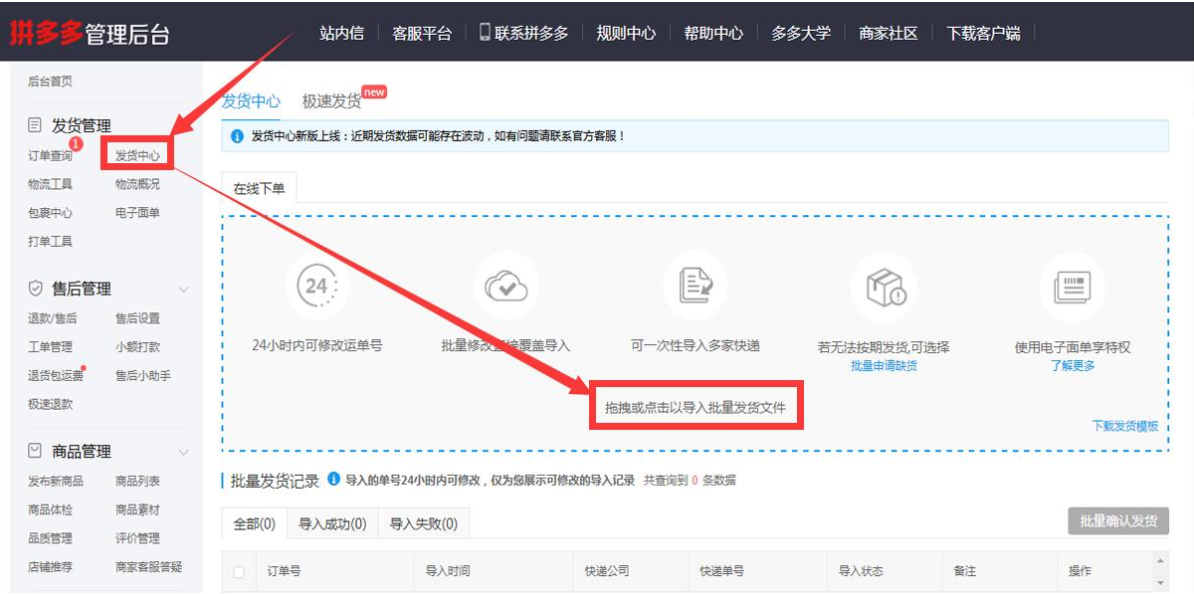The width and height of the screenshot is (1194, 594).
Task: Open 发货中心 in the sidebar
Action: pyautogui.click(x=138, y=156)
